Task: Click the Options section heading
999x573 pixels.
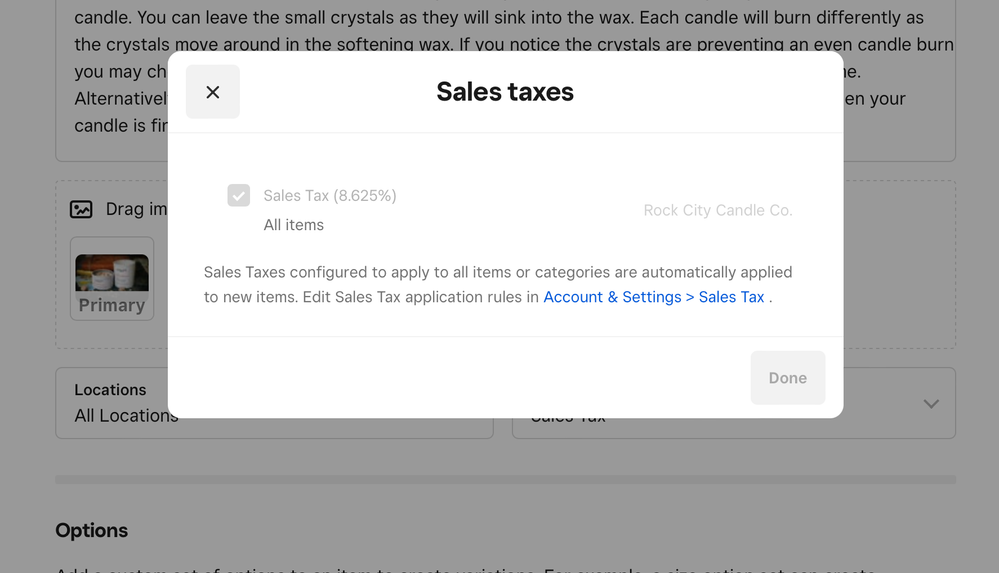Action: 92,530
